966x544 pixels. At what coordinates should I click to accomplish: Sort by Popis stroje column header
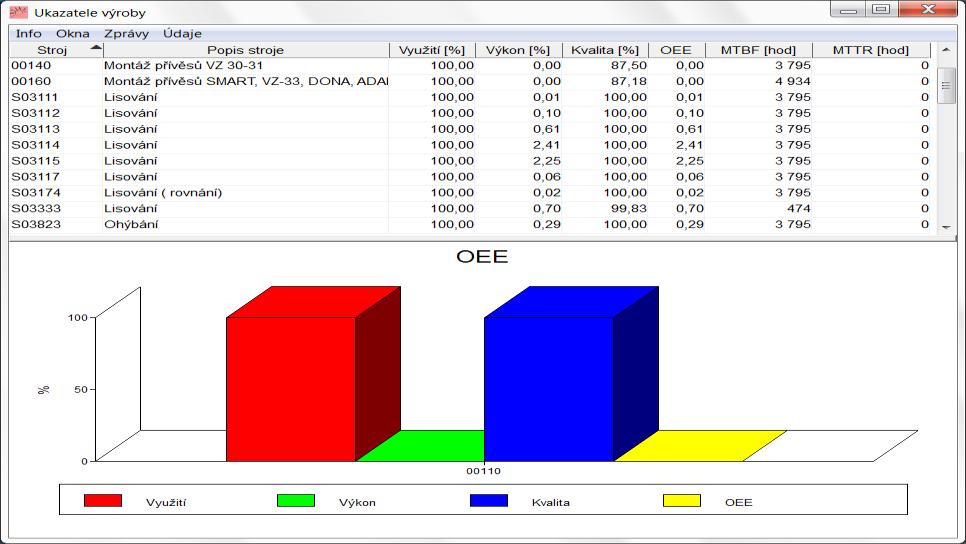(245, 50)
